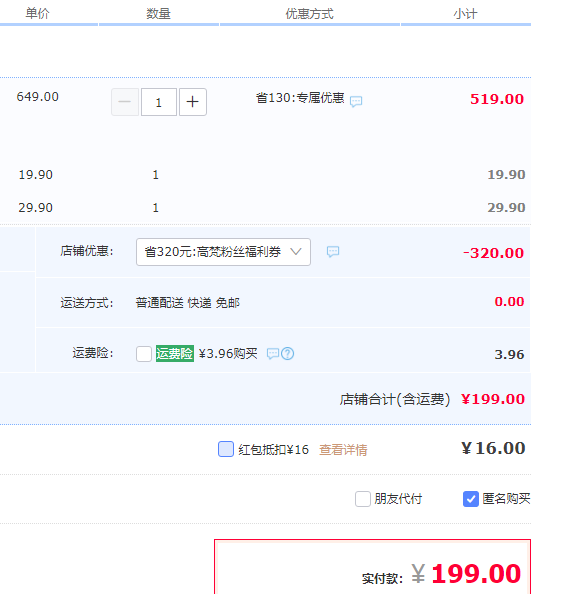Image resolution: width=584 pixels, height=594 pixels.
Task: Click the question mark help icon for 运费险
Action: pyautogui.click(x=288, y=354)
